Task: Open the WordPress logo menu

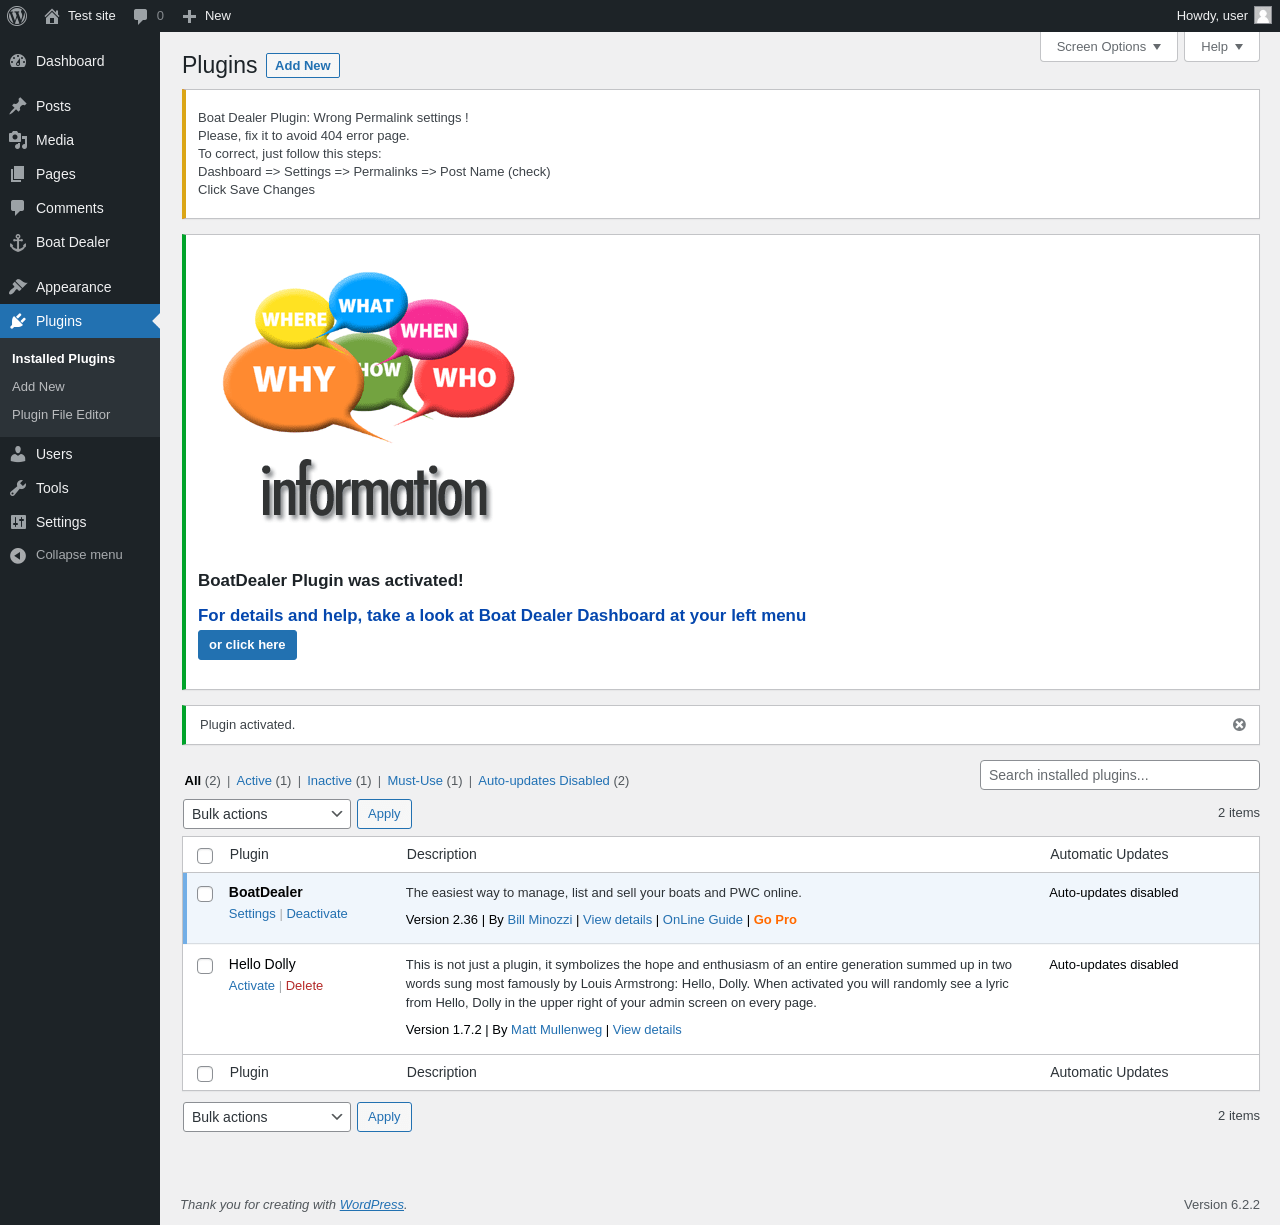Action: click(x=17, y=16)
